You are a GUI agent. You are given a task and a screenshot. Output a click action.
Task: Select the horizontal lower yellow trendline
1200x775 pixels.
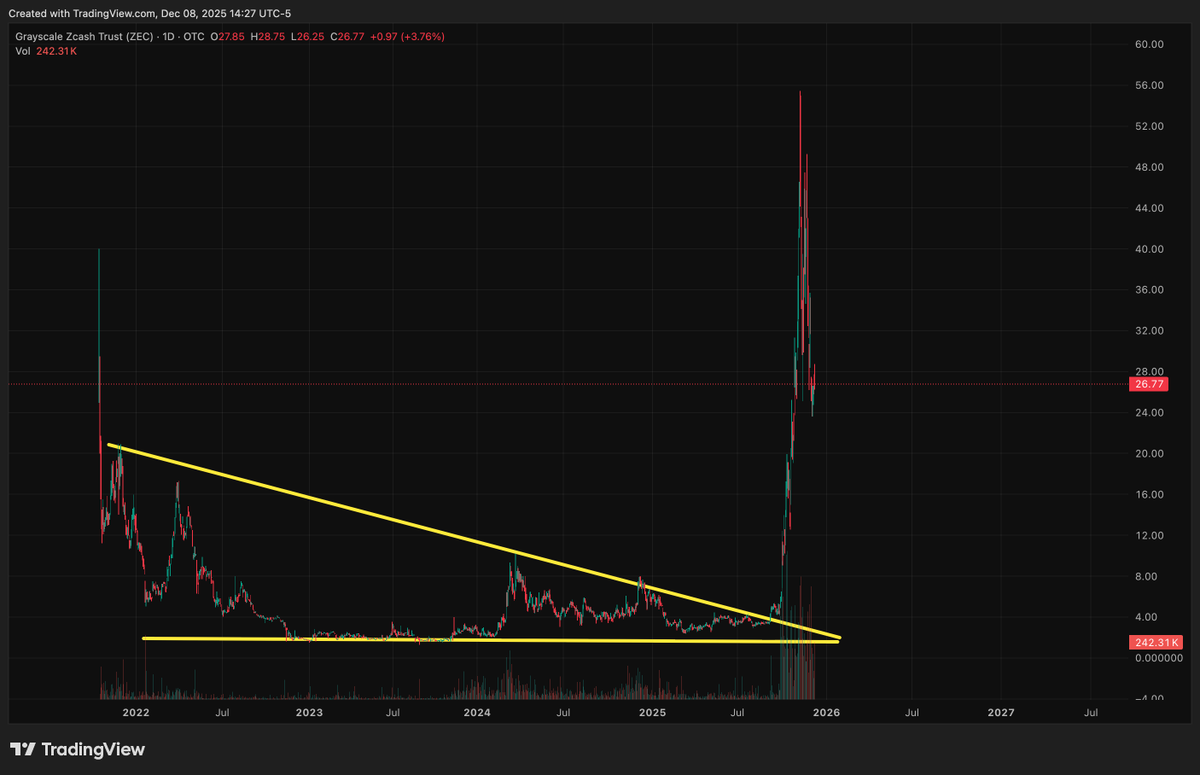click(491, 640)
